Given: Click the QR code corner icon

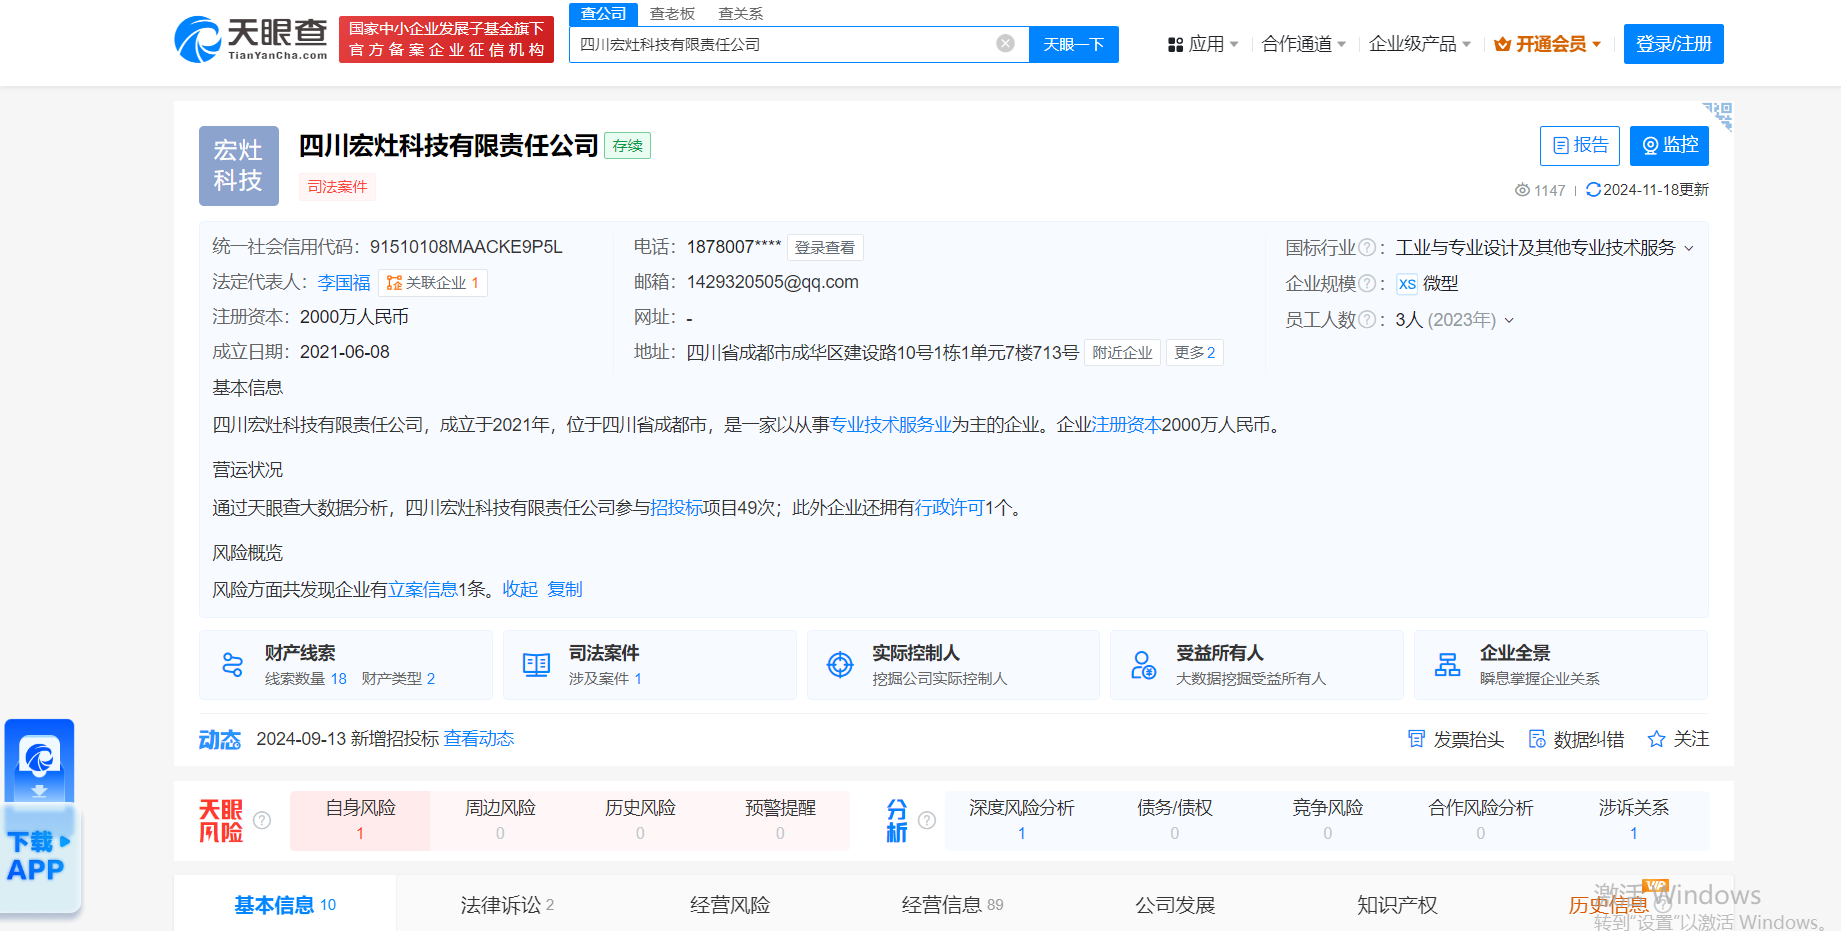Looking at the screenshot, I should (1718, 116).
